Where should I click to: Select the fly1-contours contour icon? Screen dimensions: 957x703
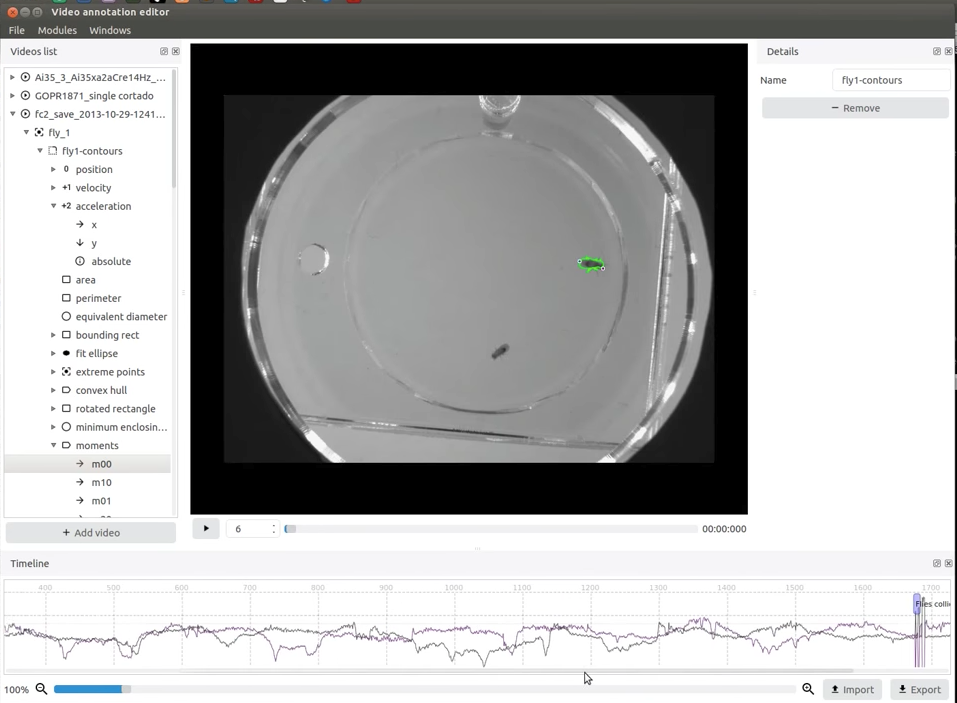pos(52,150)
